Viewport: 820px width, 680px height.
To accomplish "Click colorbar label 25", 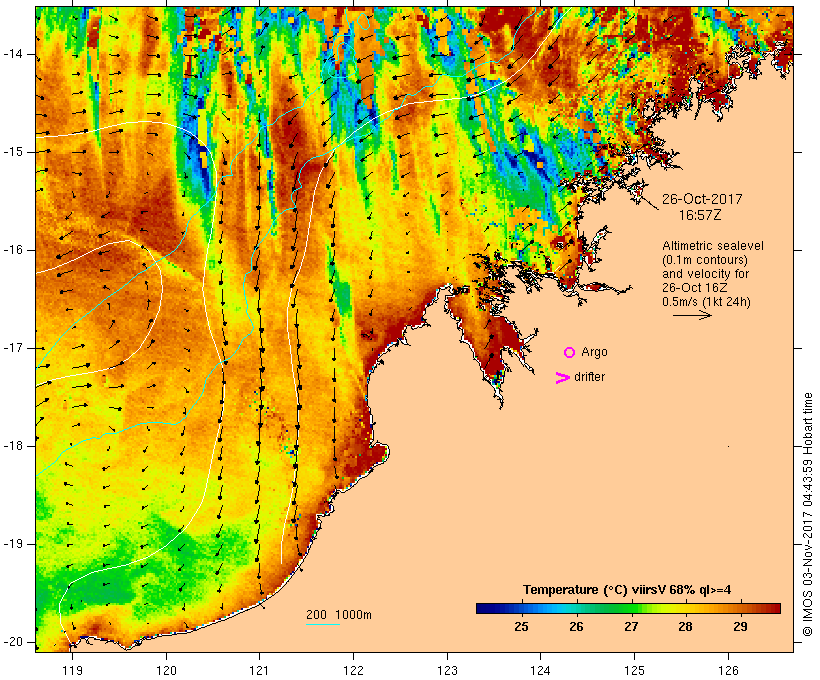I will pyautogui.click(x=521, y=627).
